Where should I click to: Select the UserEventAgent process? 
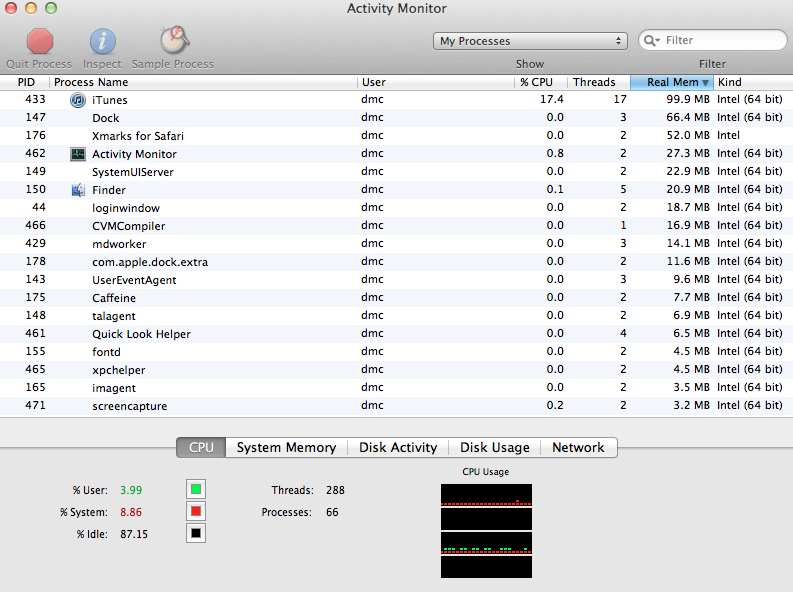(396, 280)
